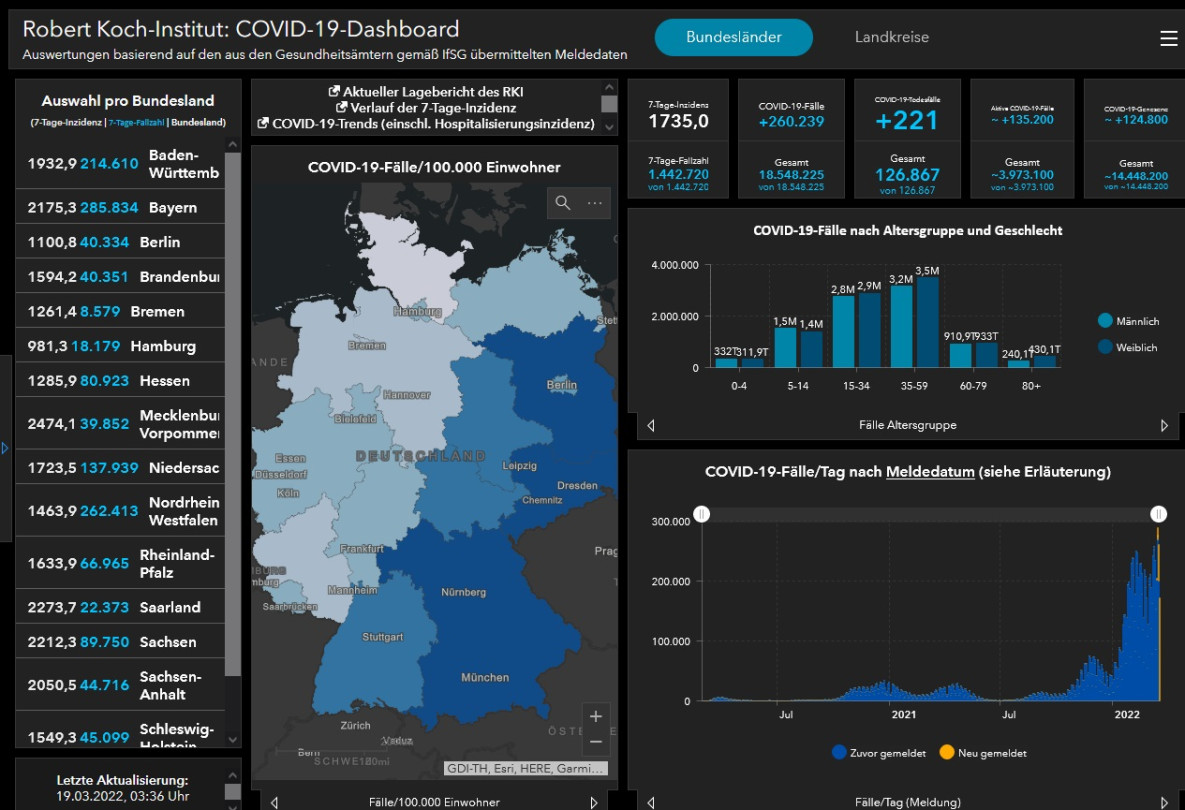Zoom in on the map with plus
1185x810 pixels.
point(596,716)
